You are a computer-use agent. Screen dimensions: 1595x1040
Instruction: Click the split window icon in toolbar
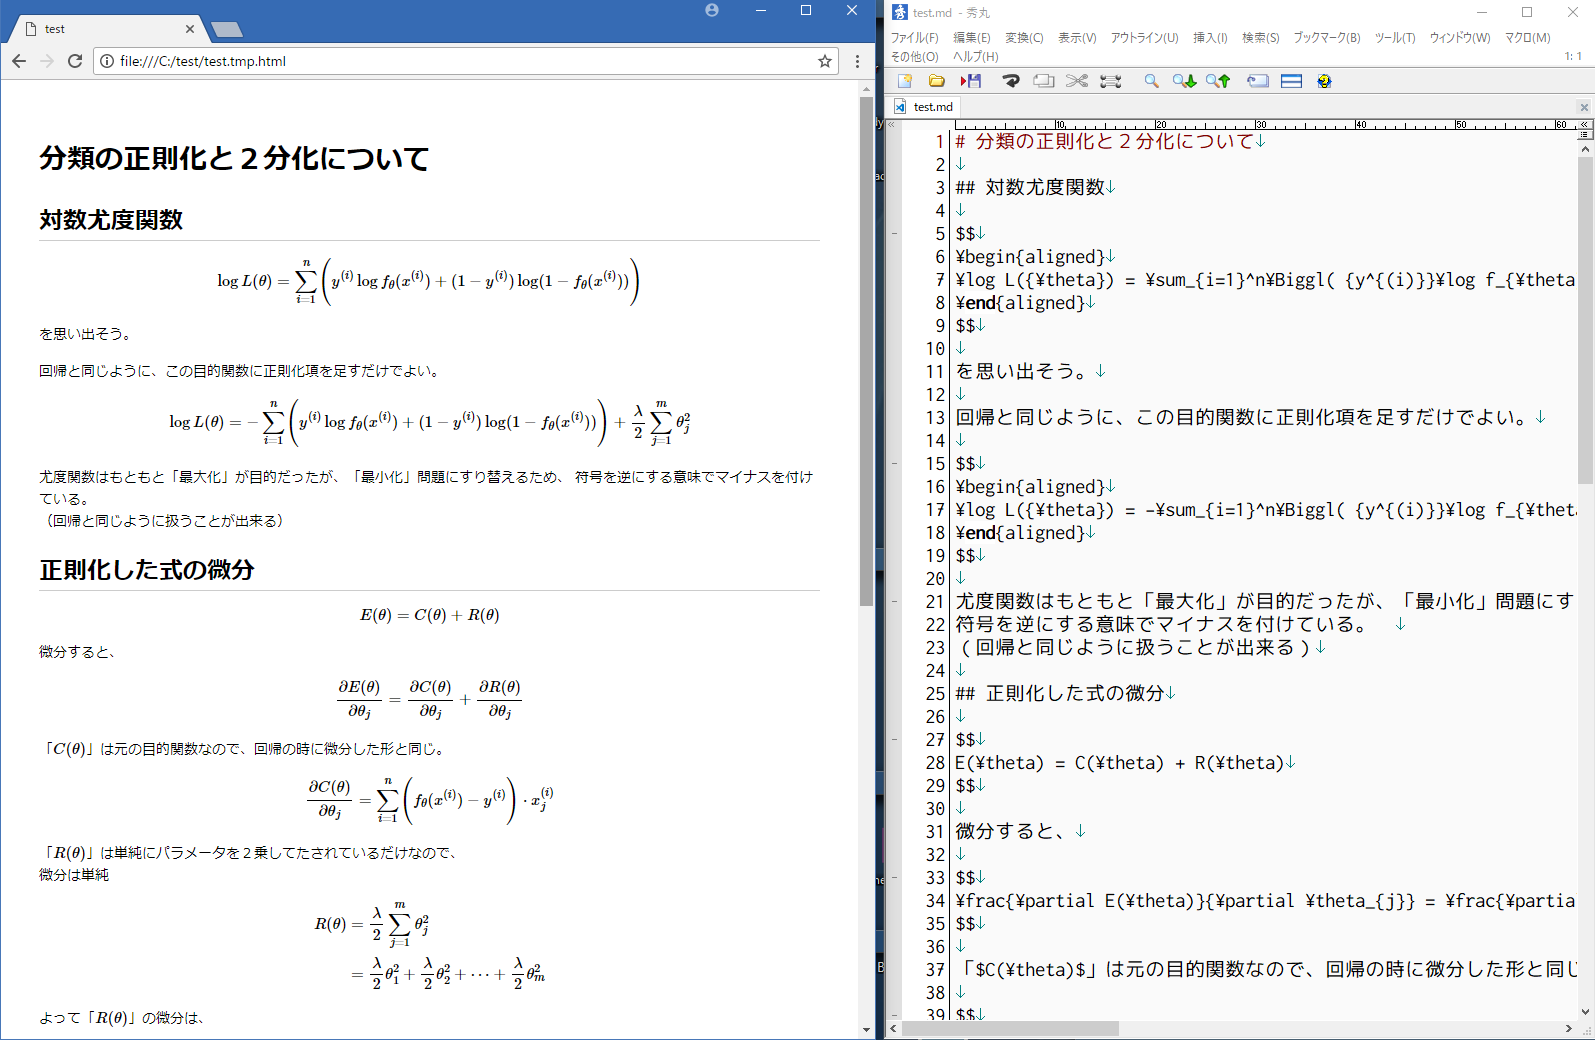[x=1291, y=81]
